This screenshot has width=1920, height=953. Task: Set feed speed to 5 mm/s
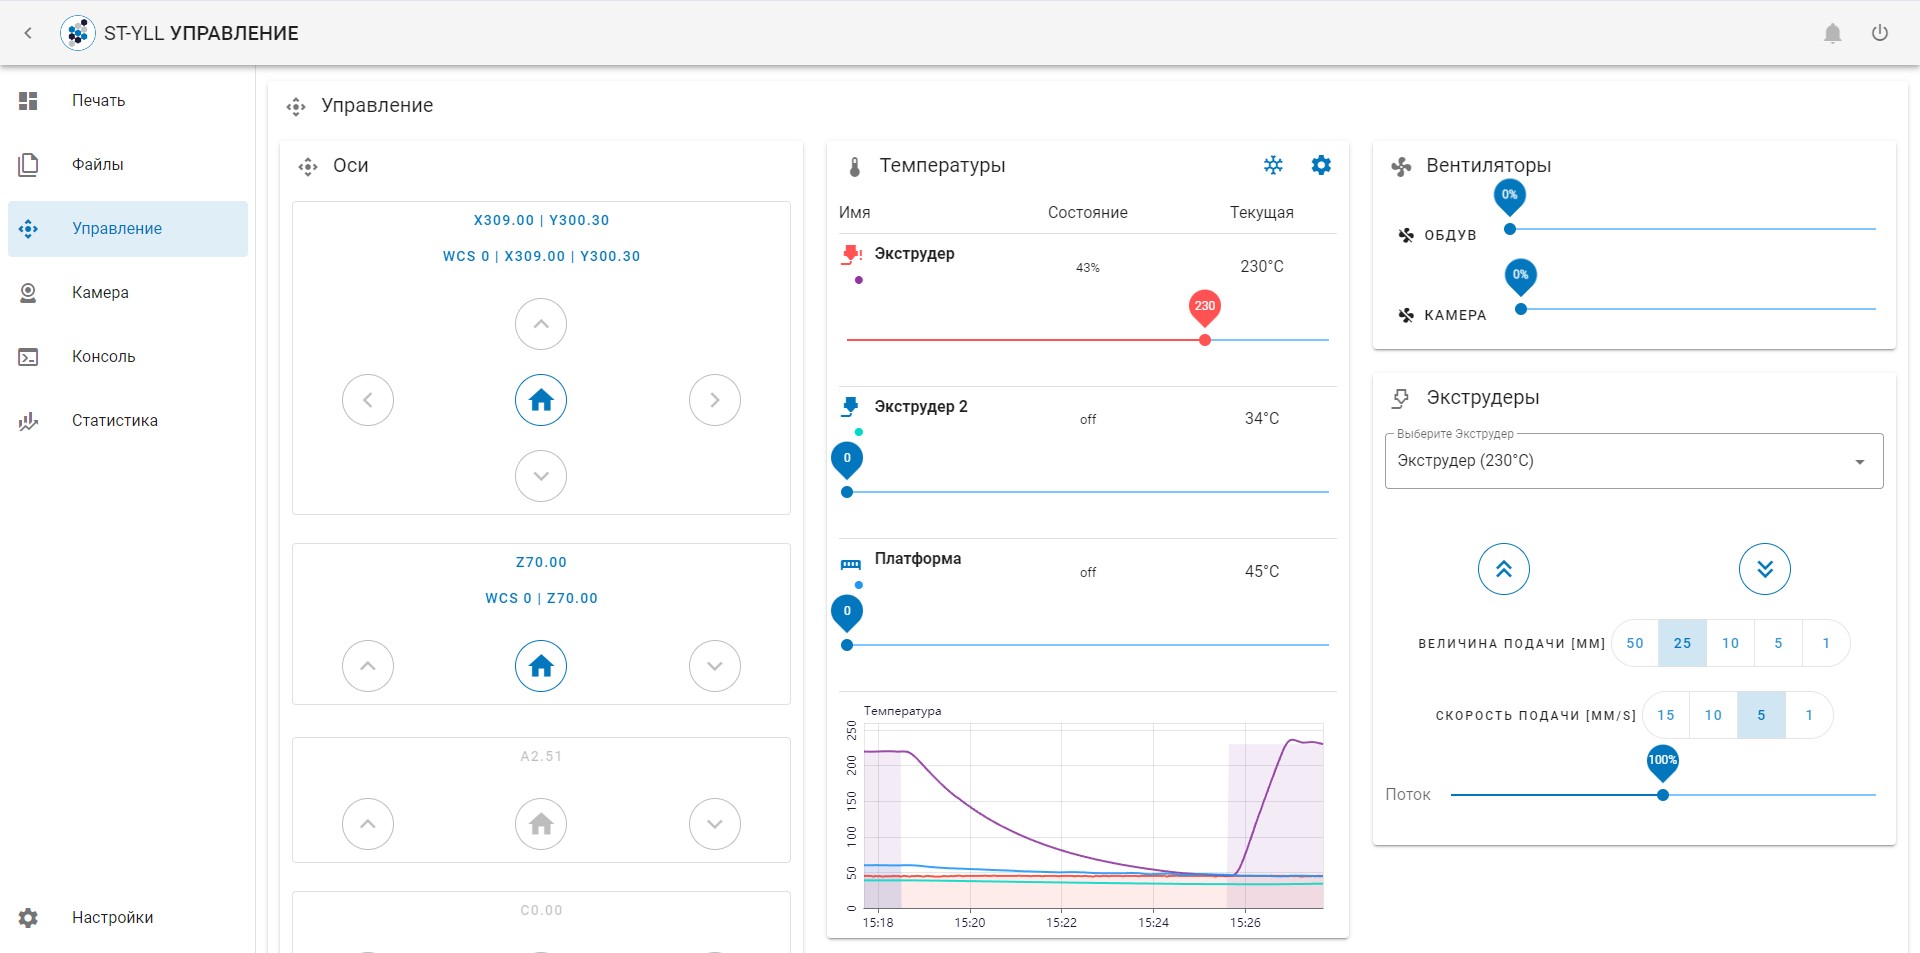click(x=1762, y=715)
